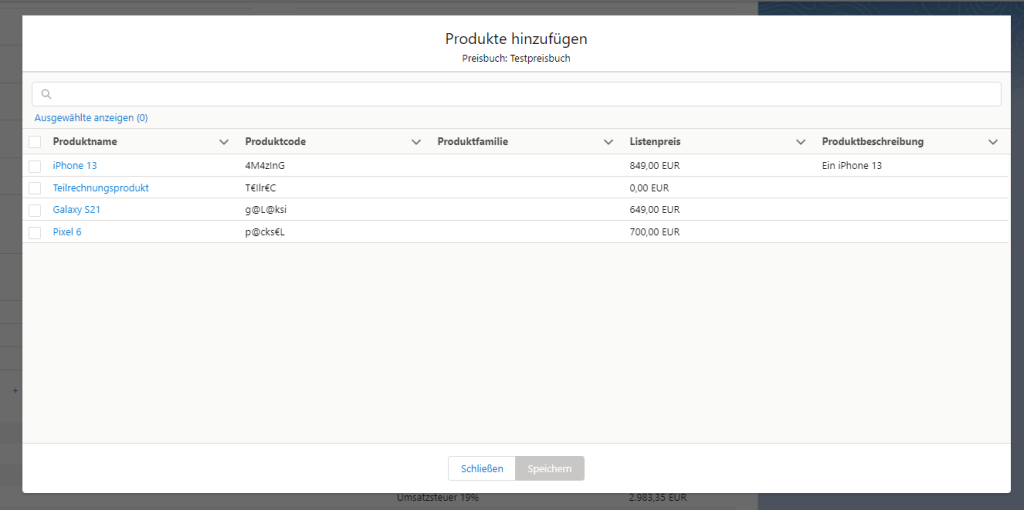1024x510 pixels.
Task: Show Listenpreis column options chevron
Action: click(800, 142)
